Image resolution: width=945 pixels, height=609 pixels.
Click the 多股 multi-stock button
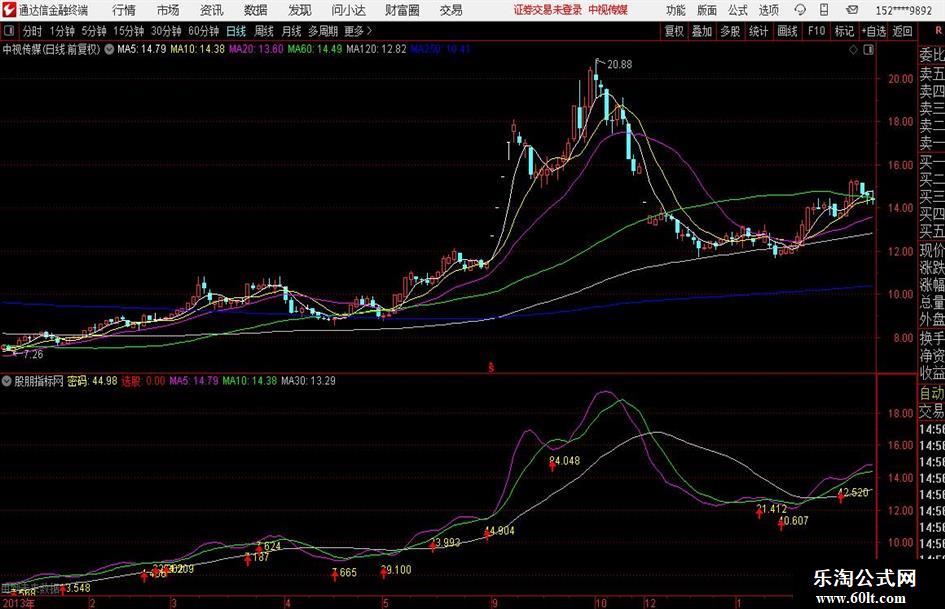pyautogui.click(x=730, y=31)
